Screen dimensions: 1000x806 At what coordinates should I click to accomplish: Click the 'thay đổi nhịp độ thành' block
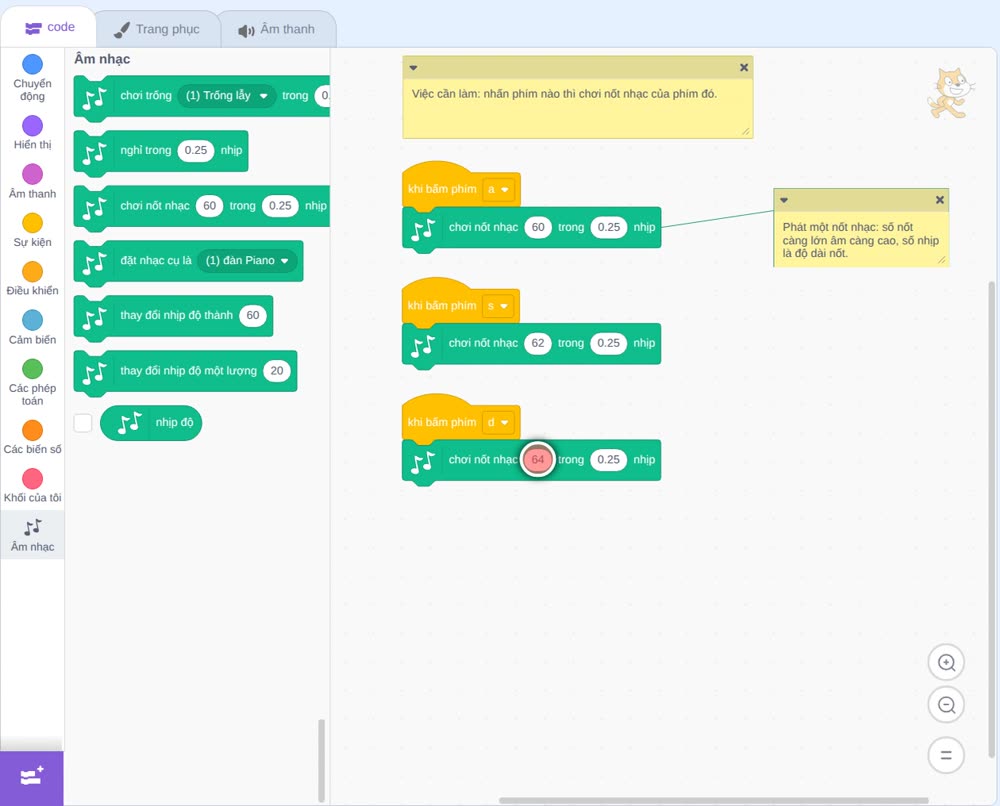(173, 316)
